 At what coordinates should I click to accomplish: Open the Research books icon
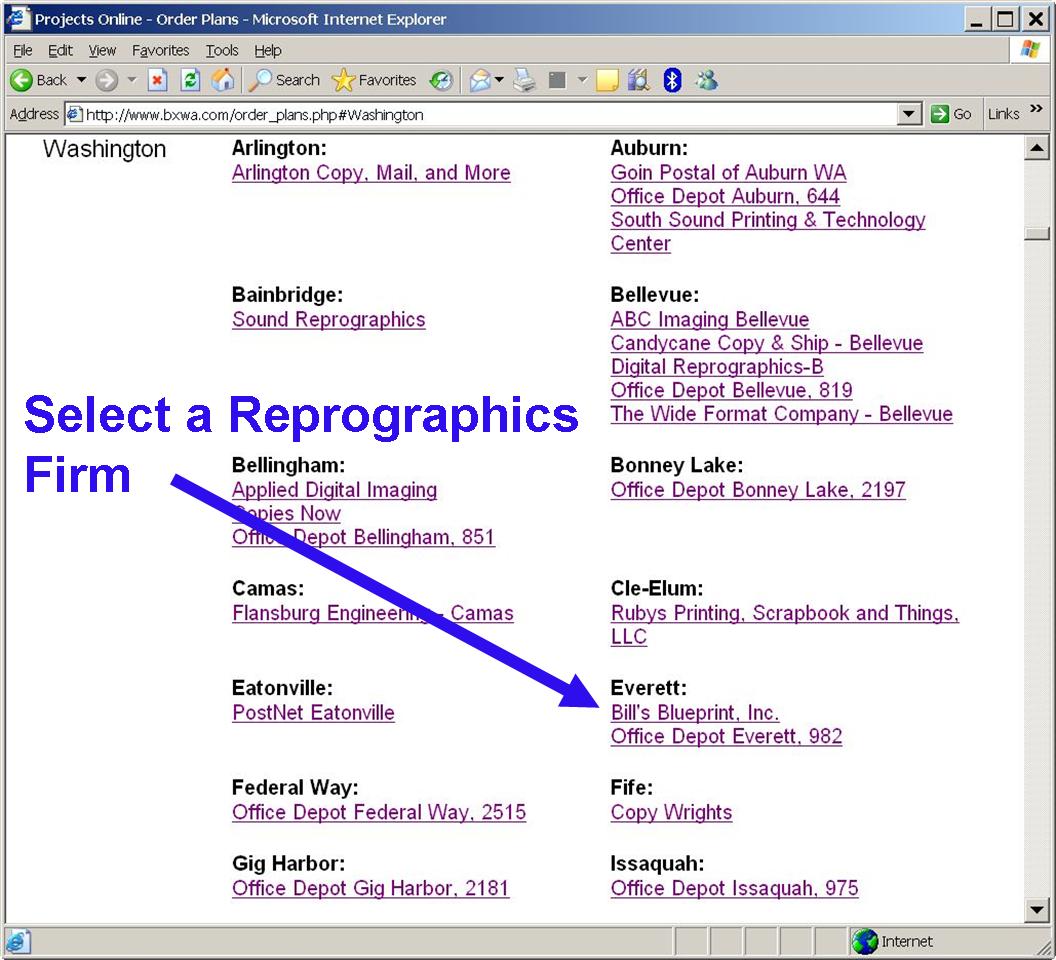tap(638, 81)
